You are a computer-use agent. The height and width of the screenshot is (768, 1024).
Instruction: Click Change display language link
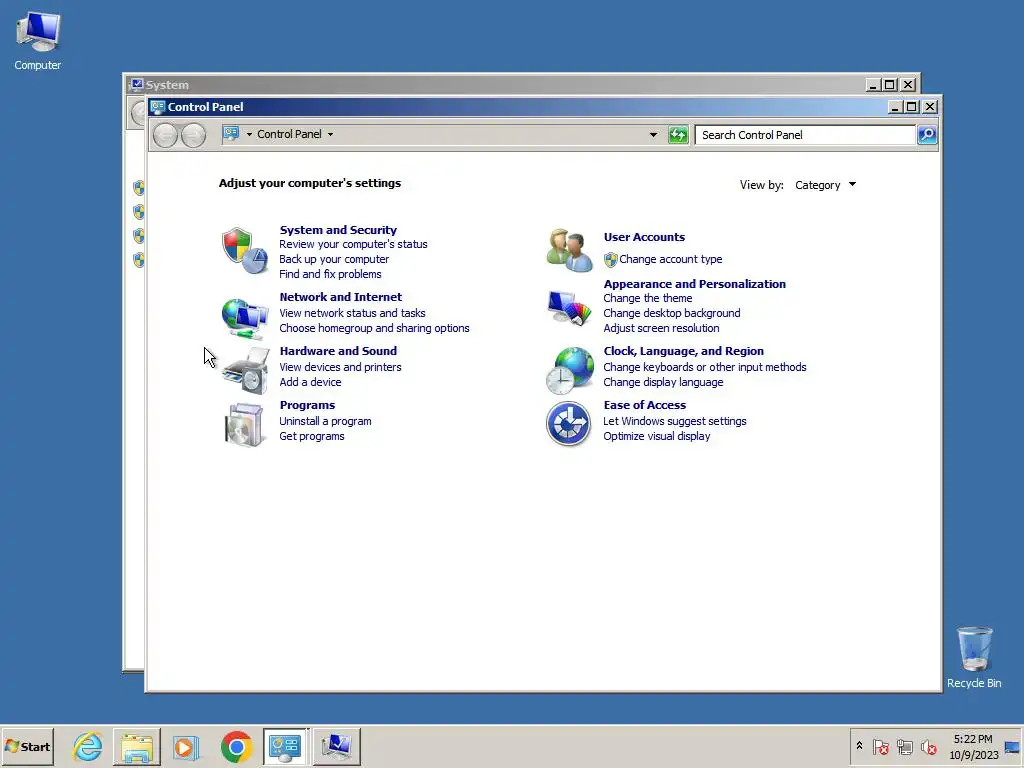663,383
